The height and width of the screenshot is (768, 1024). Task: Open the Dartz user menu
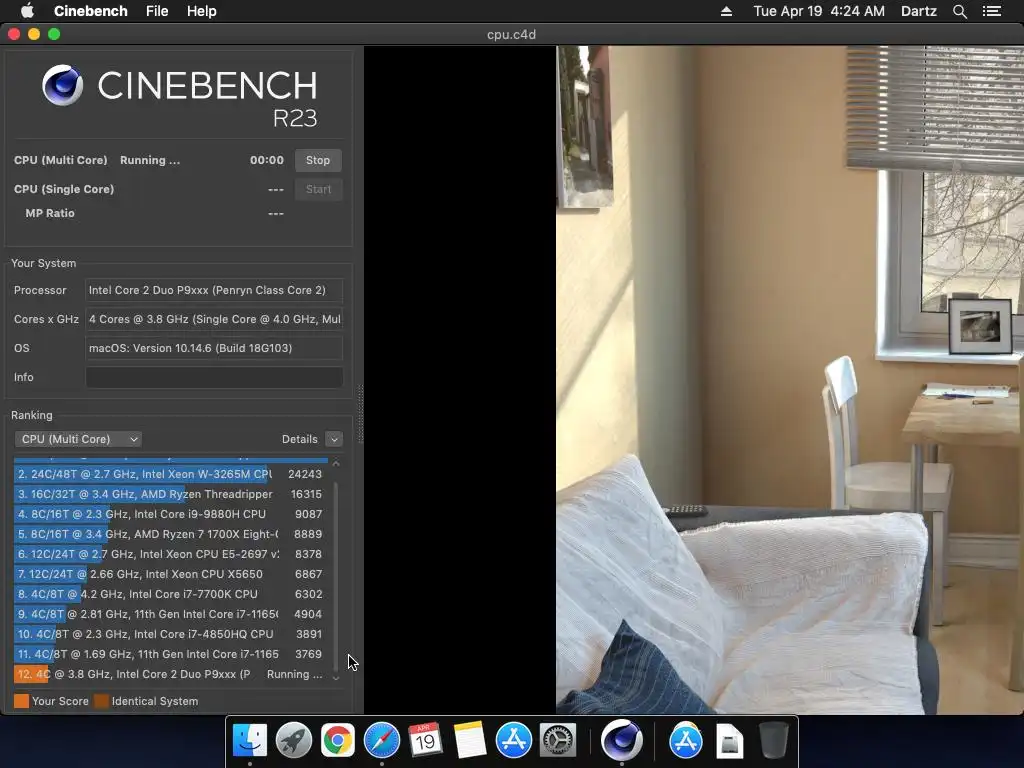[x=918, y=11]
